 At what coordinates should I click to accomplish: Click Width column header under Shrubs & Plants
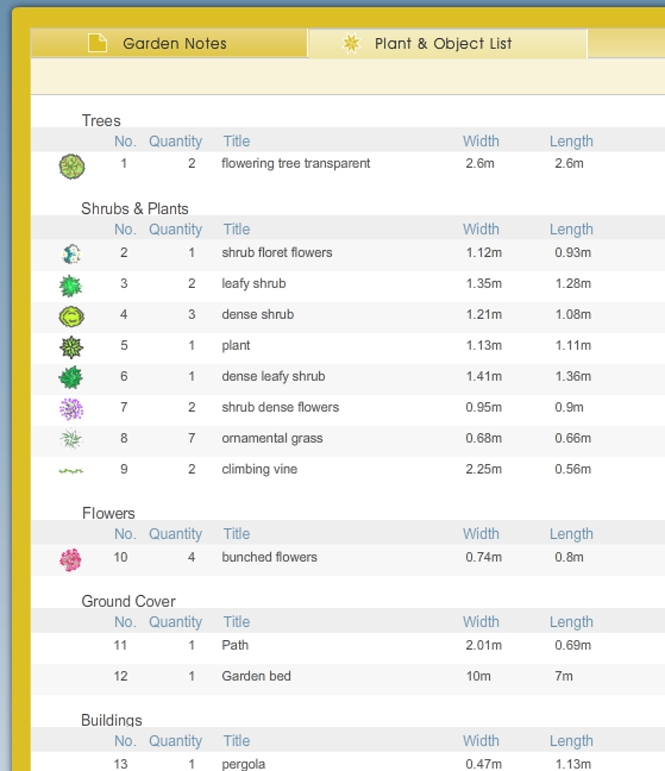pos(480,229)
